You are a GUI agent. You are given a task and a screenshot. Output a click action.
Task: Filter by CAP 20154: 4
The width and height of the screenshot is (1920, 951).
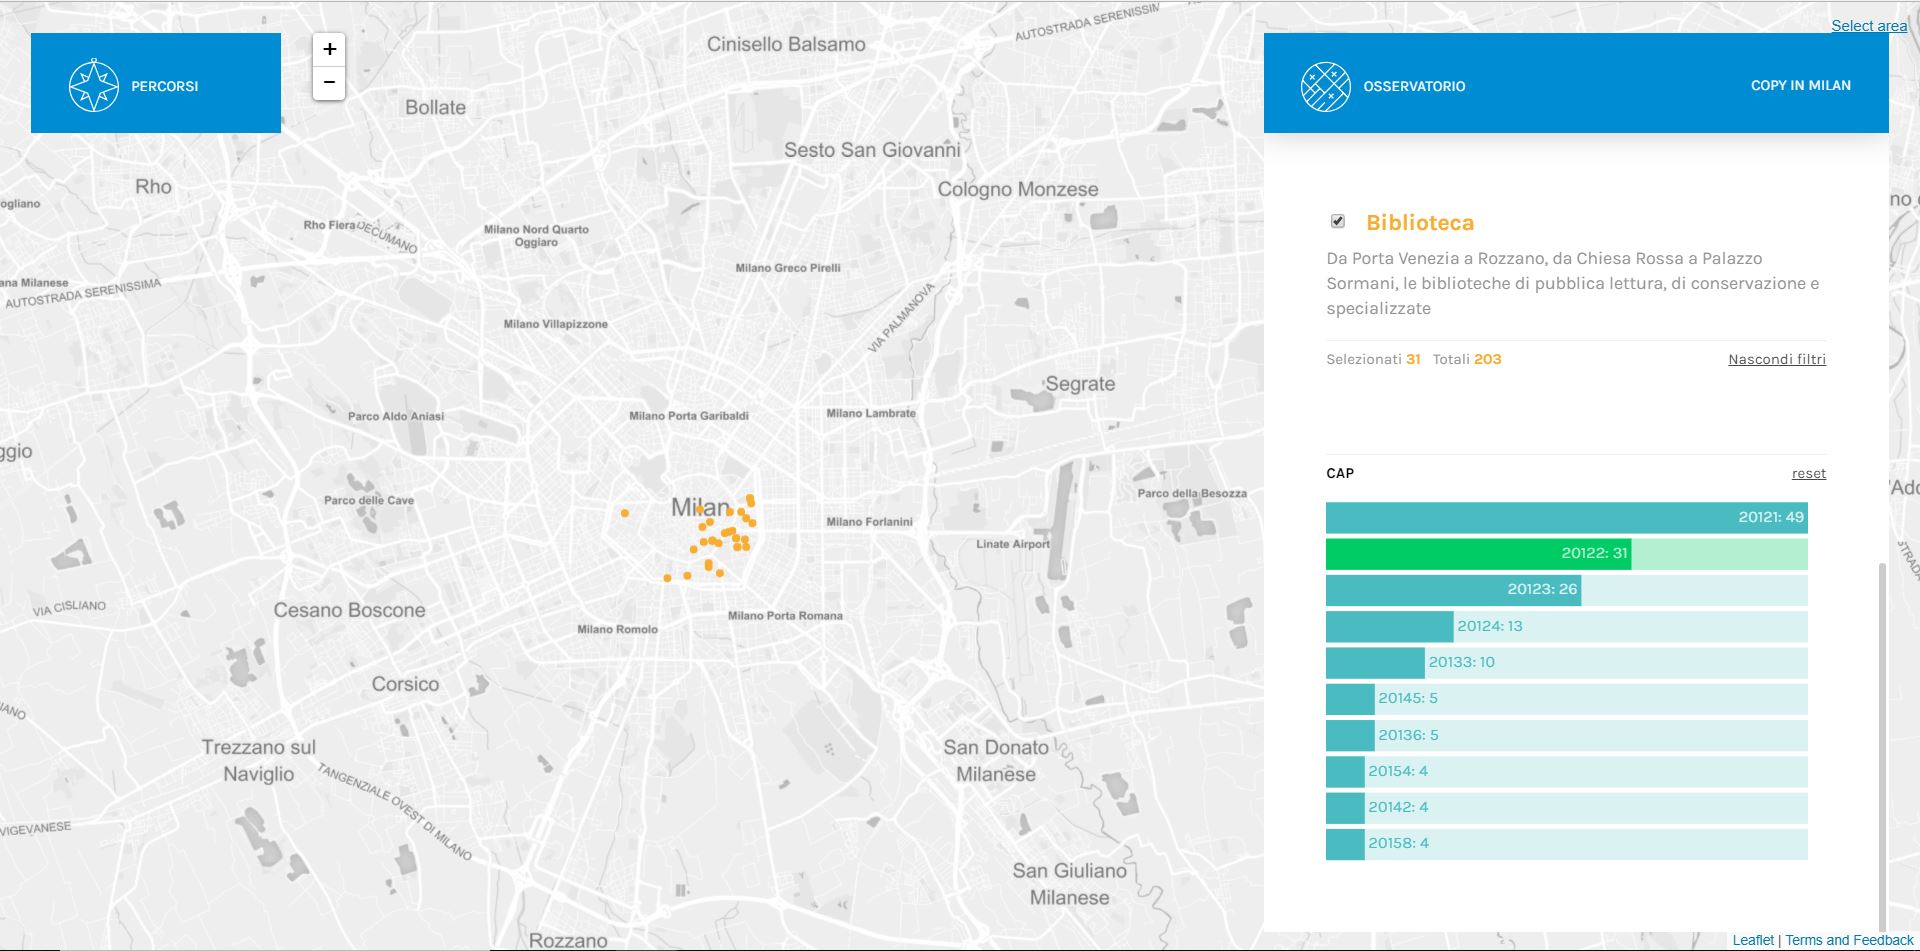coord(1566,771)
